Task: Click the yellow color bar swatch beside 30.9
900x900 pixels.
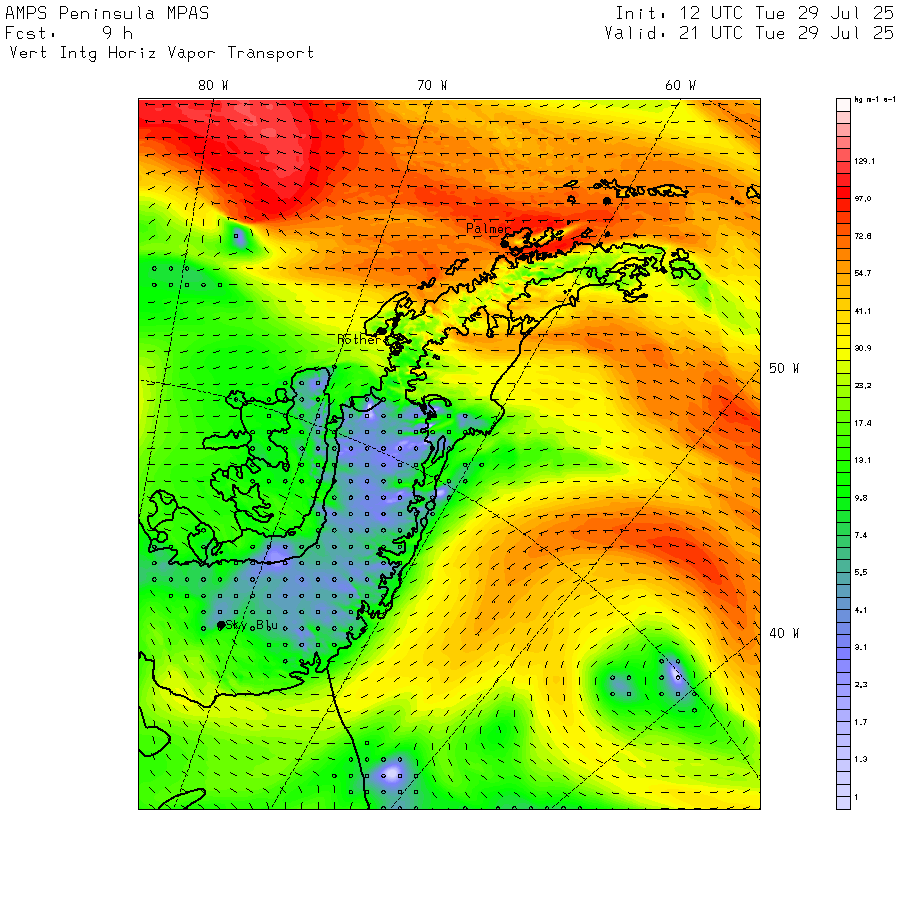Action: [x=843, y=342]
